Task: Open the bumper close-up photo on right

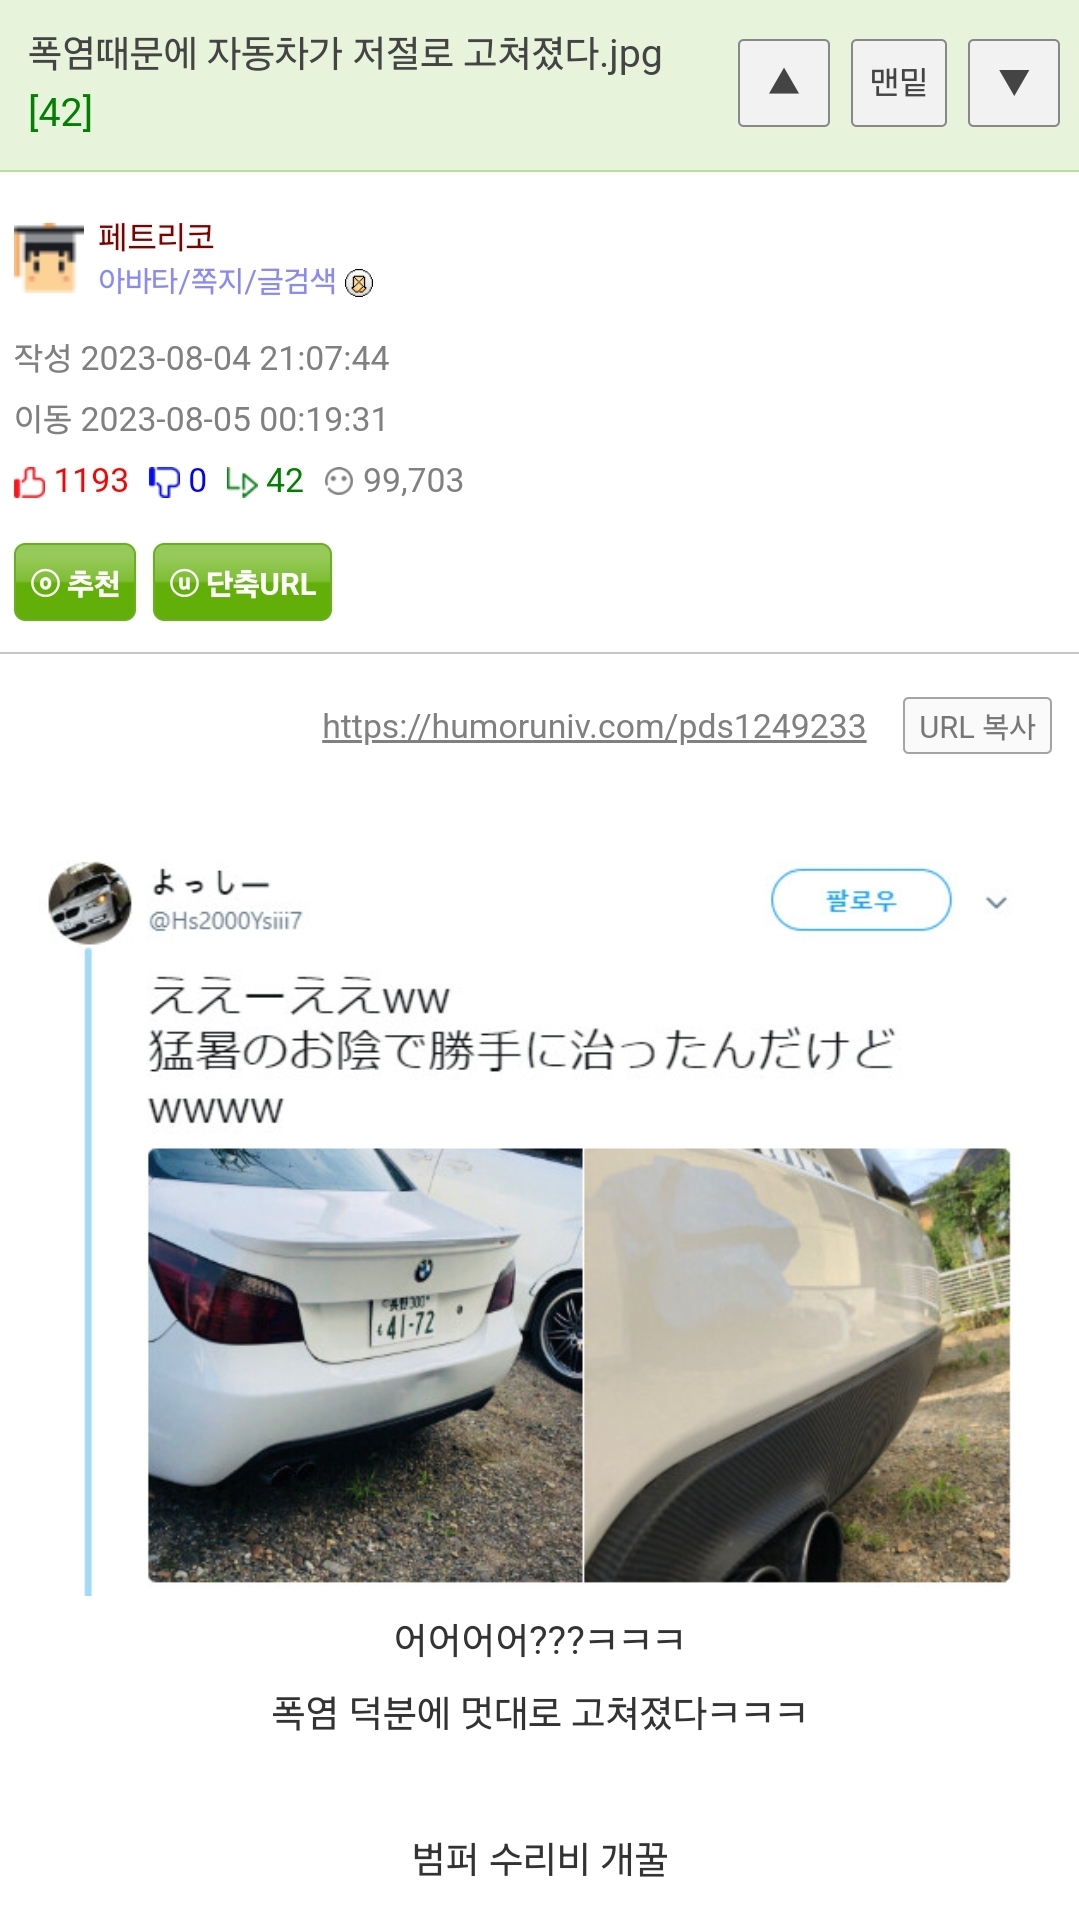Action: [797, 1365]
